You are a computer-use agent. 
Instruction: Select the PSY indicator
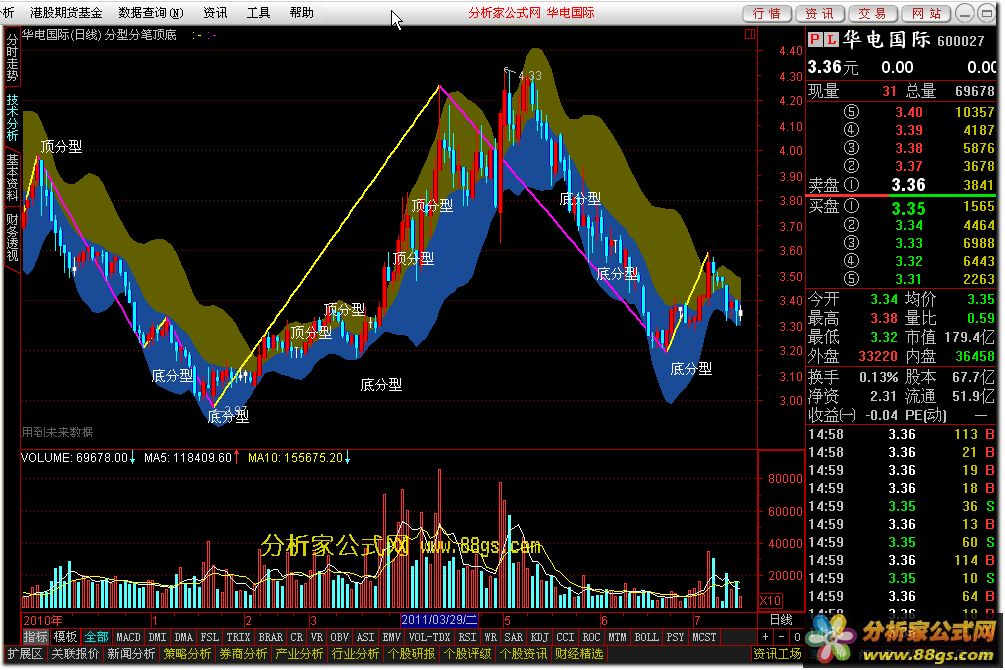(x=675, y=637)
